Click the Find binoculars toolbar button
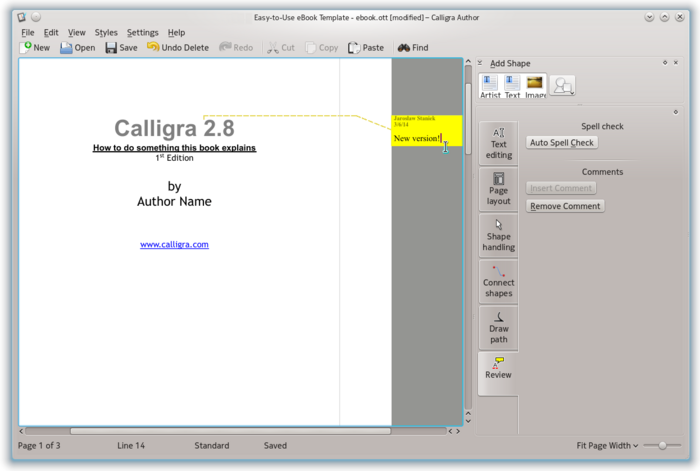The image size is (700, 471). coord(412,47)
